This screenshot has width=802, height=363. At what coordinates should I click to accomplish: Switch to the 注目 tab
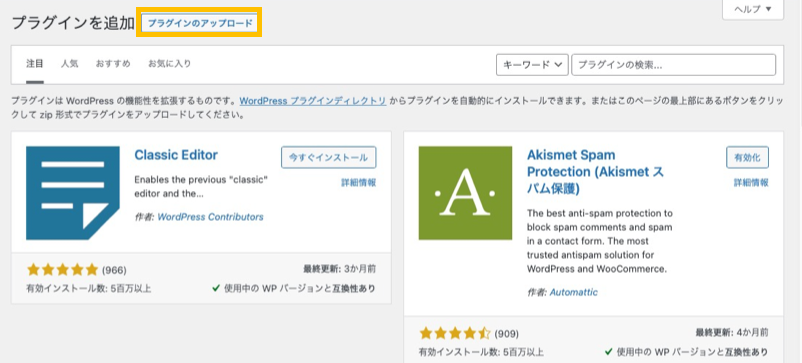pyautogui.click(x=35, y=64)
